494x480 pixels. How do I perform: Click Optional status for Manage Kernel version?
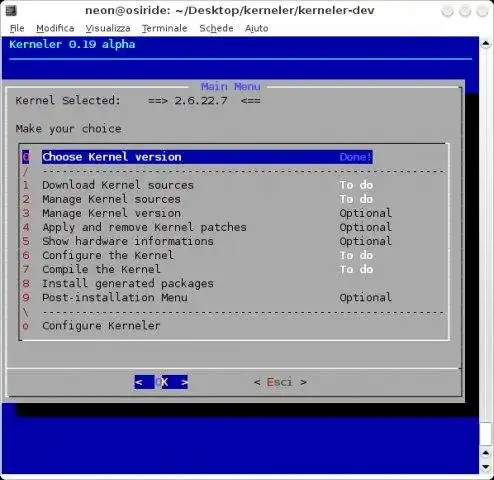(x=365, y=213)
